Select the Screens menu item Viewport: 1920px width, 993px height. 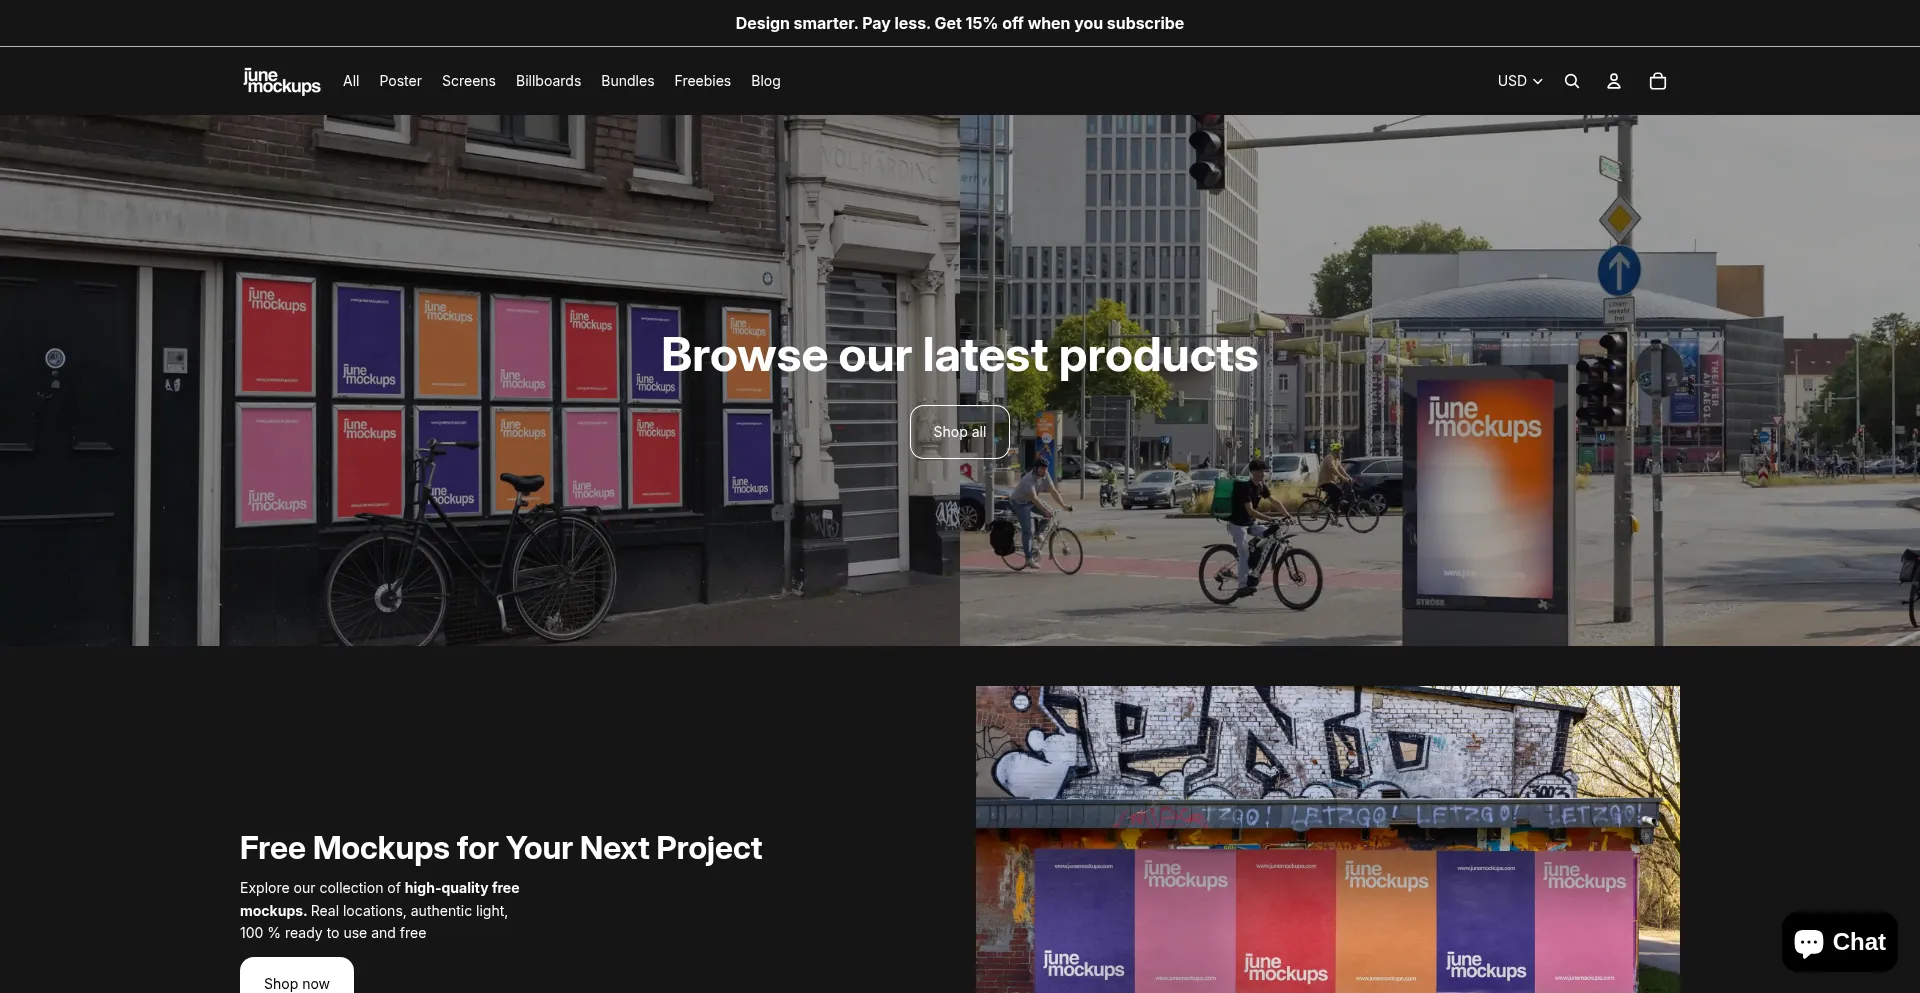pyautogui.click(x=468, y=81)
